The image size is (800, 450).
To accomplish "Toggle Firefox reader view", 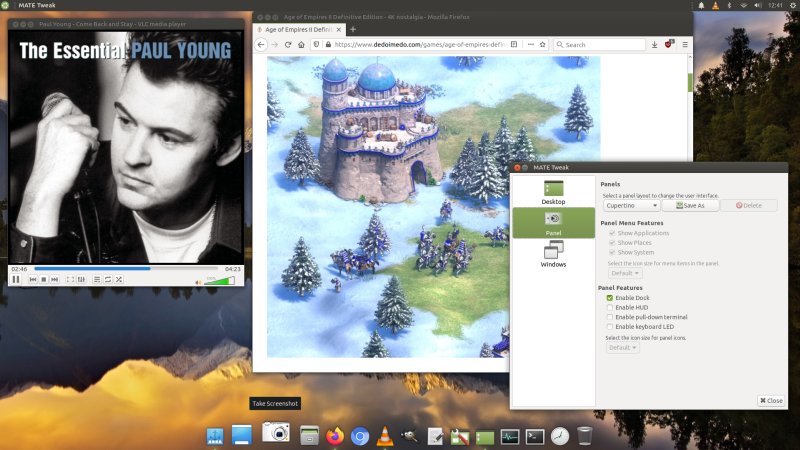I will coord(514,44).
